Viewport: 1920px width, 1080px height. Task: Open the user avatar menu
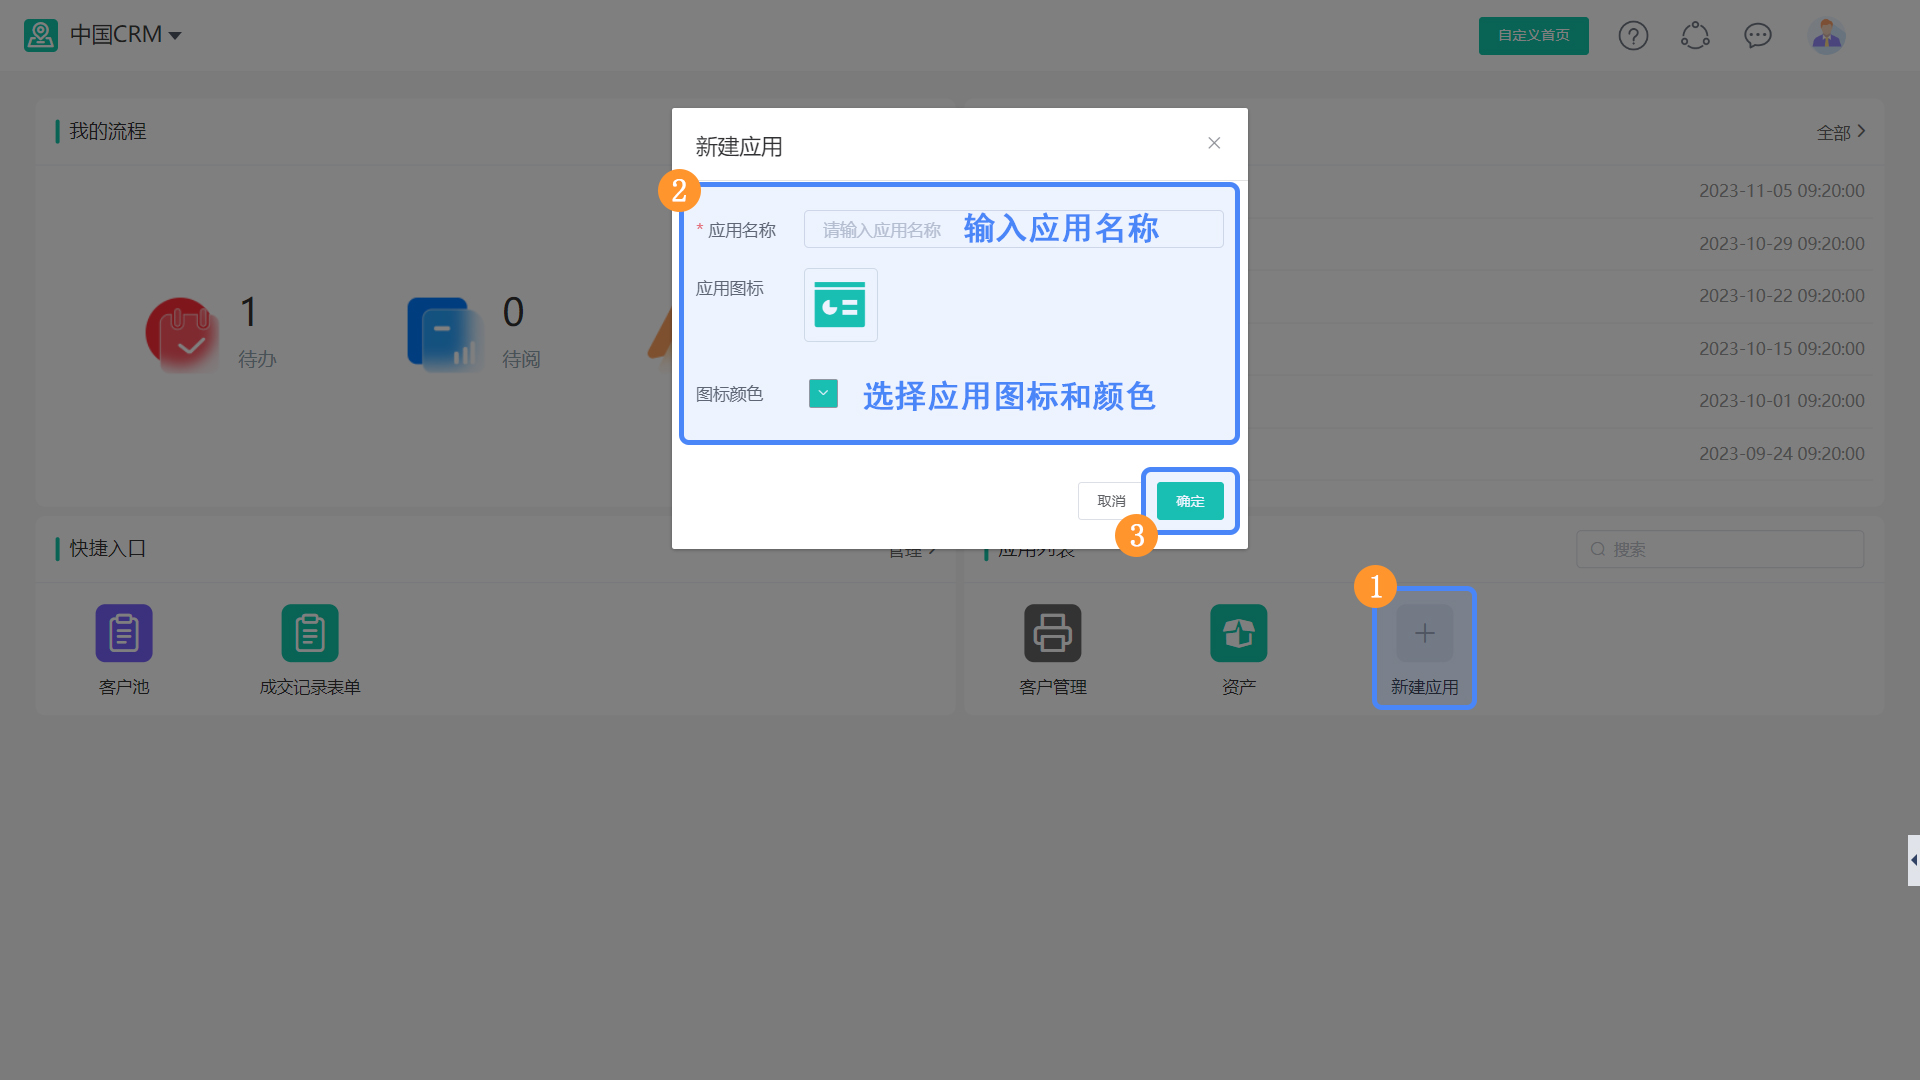point(1827,36)
